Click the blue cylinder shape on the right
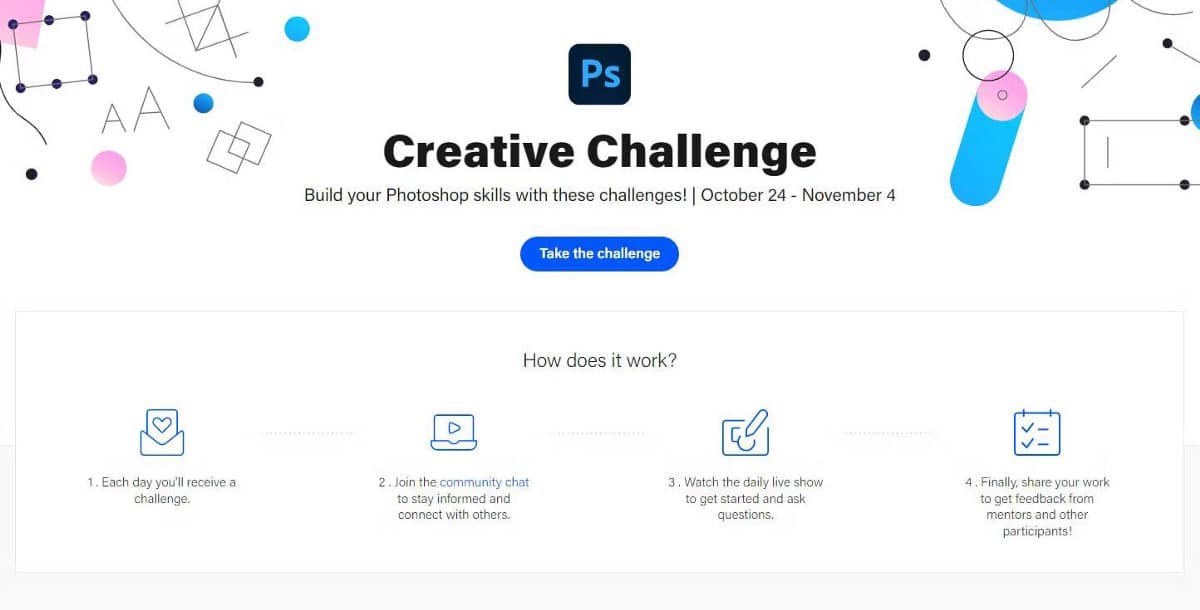 click(x=988, y=152)
